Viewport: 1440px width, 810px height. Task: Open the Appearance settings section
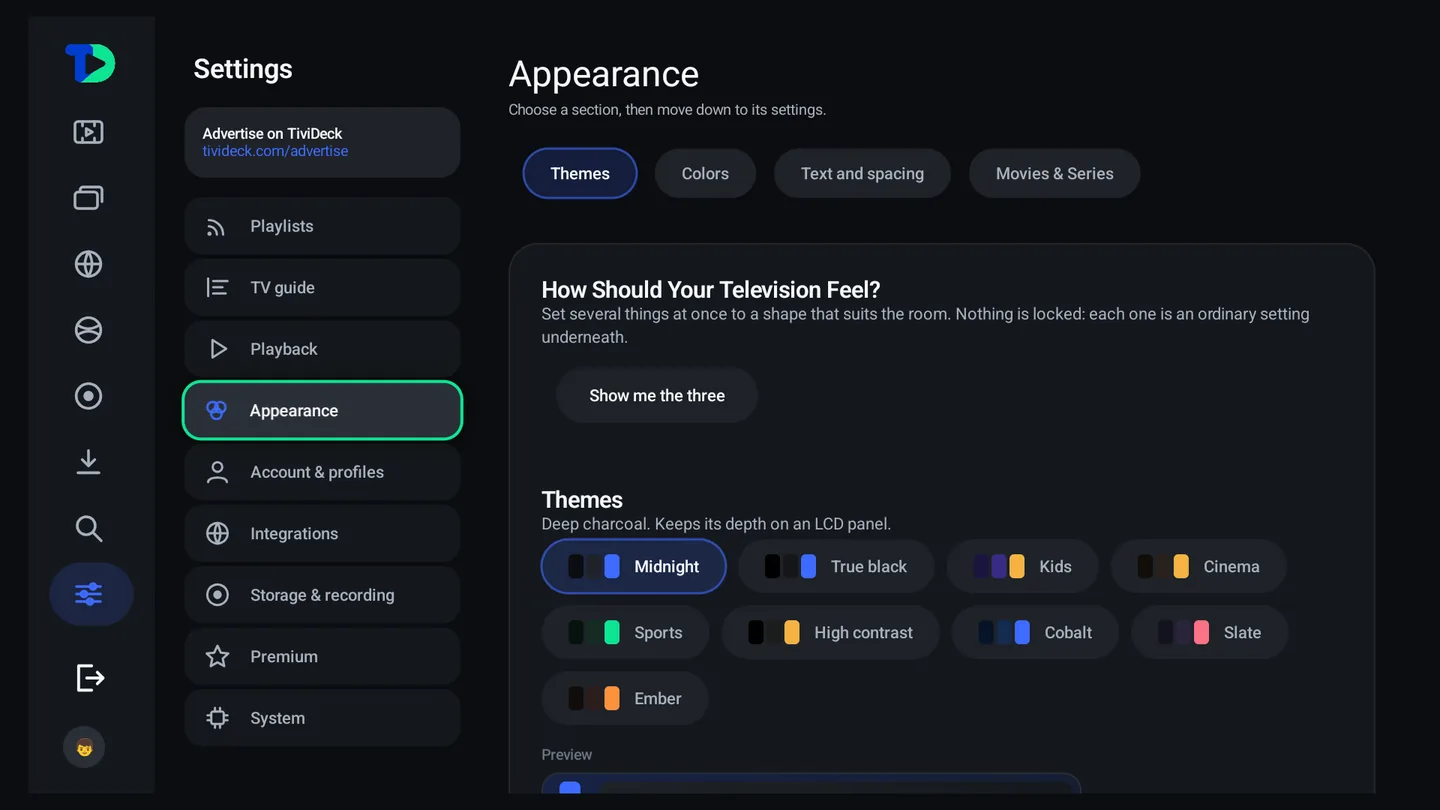(322, 410)
